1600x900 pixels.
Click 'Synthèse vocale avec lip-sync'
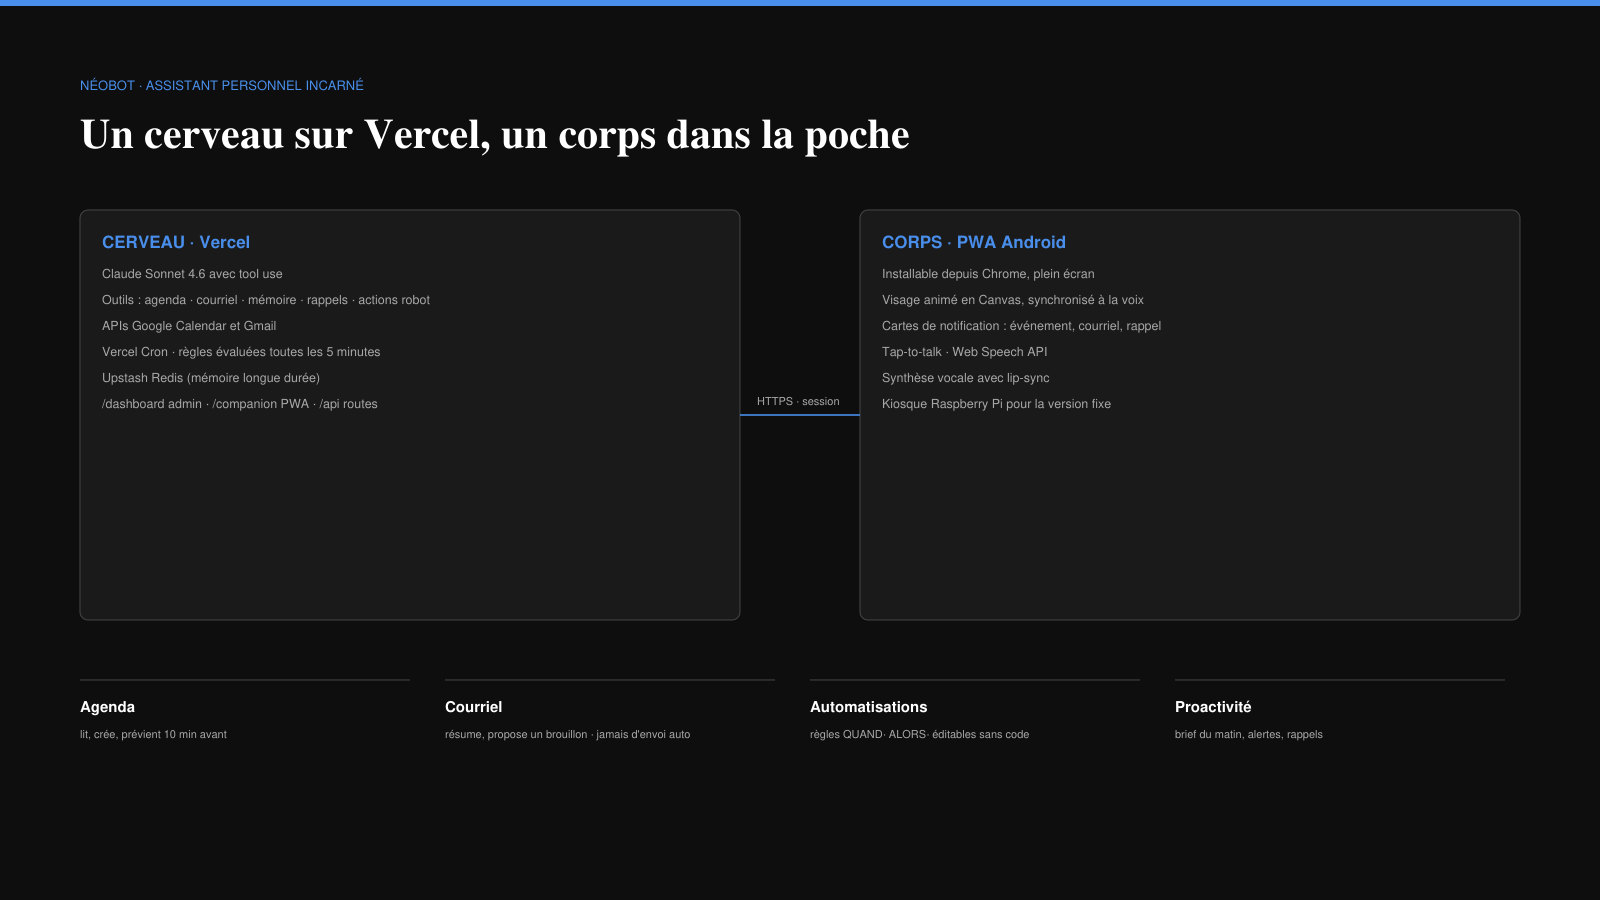(x=966, y=378)
